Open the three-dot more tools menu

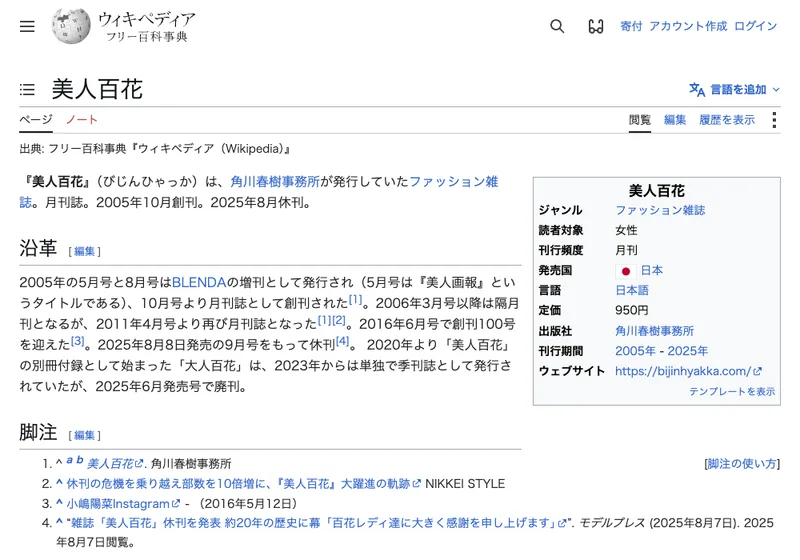(774, 120)
